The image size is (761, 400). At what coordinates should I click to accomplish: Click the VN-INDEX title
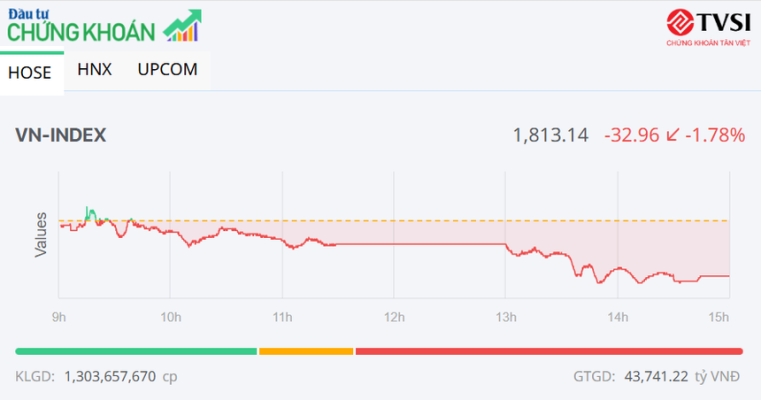pyautogui.click(x=61, y=135)
